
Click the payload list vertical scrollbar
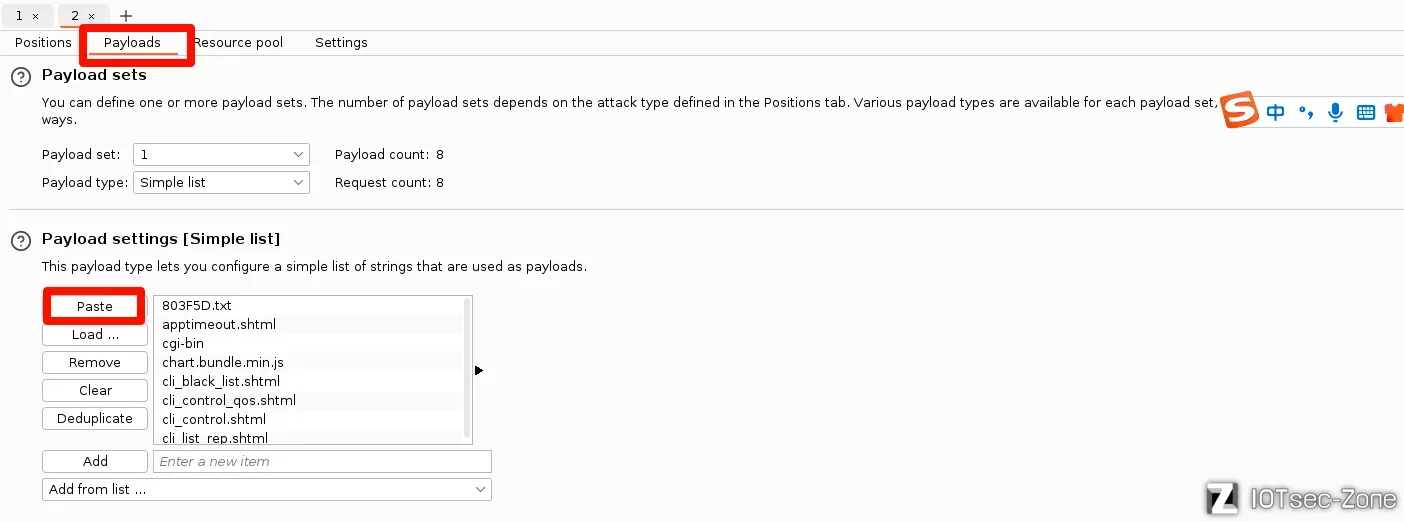pos(467,370)
